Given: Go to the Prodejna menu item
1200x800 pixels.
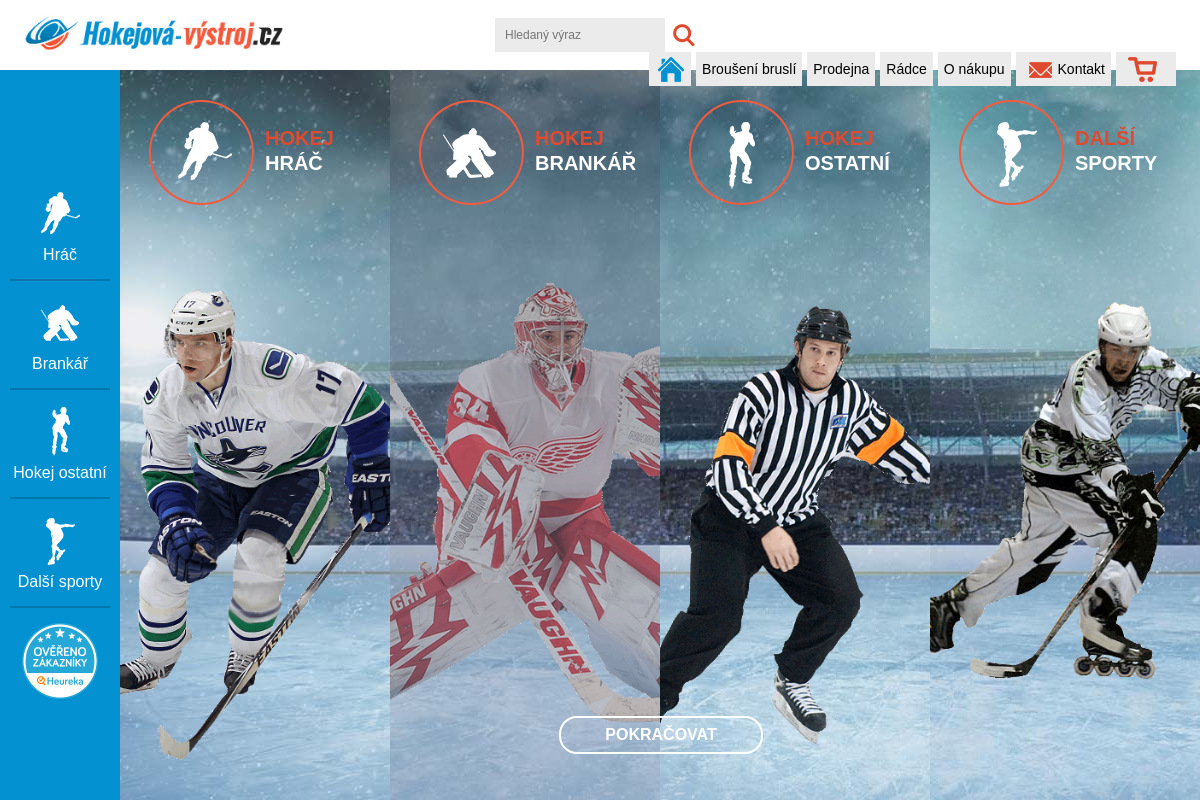Looking at the screenshot, I should 841,69.
